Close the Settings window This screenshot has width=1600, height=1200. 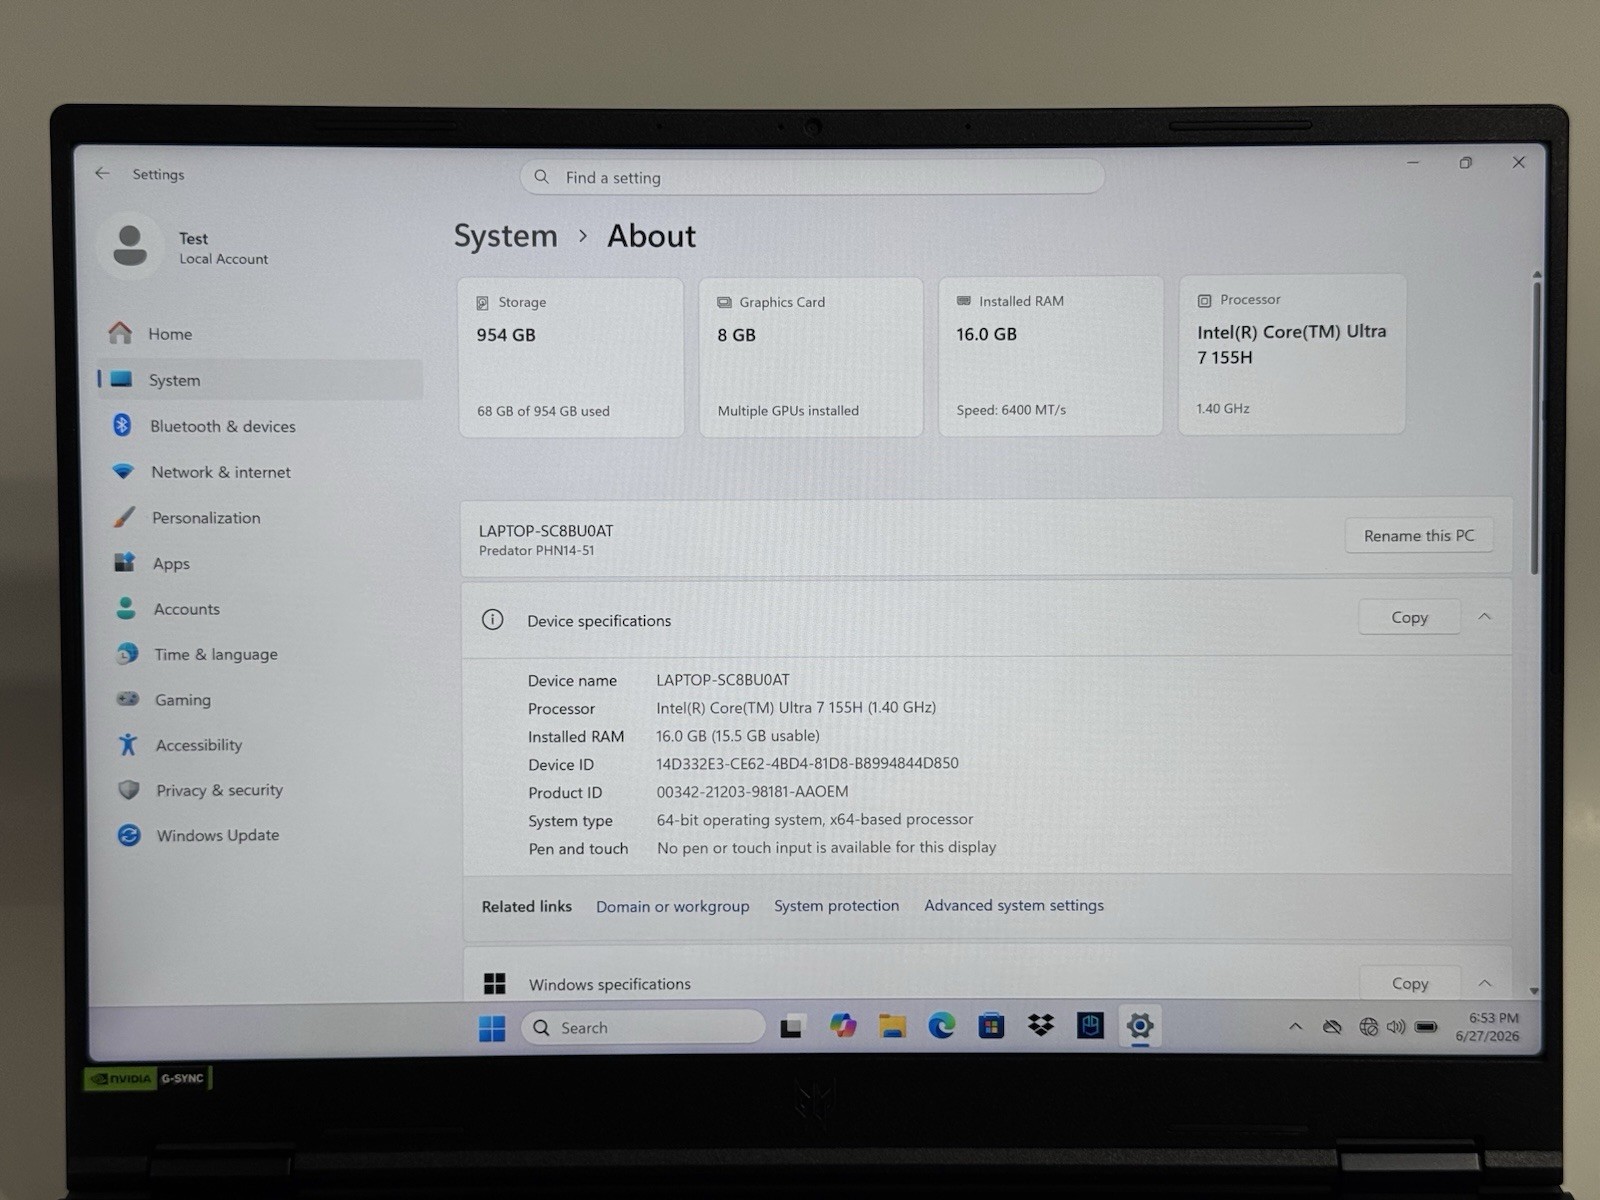pyautogui.click(x=1518, y=162)
